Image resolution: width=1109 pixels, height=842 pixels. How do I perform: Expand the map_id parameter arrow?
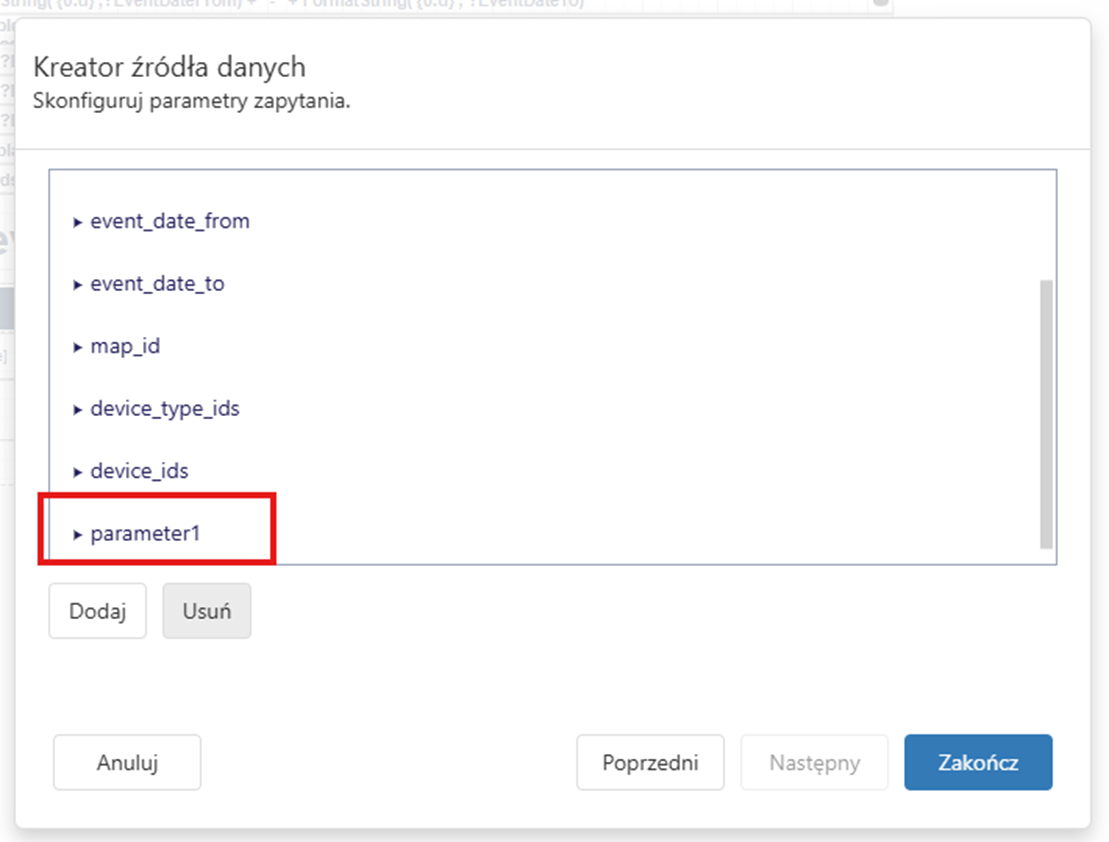coord(78,348)
